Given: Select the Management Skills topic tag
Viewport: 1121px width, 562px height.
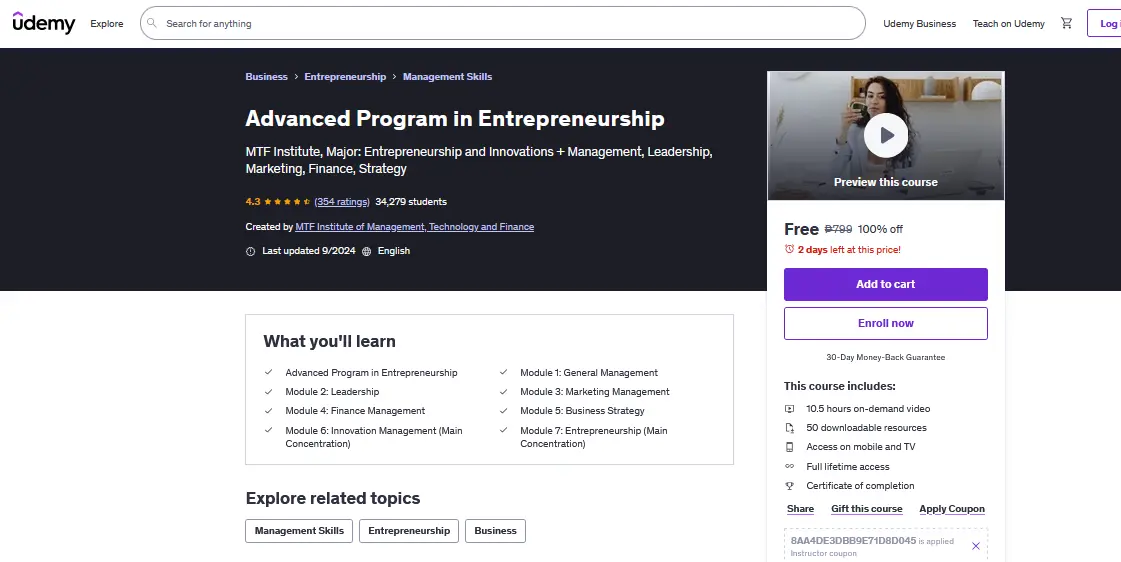Looking at the screenshot, I should [x=299, y=531].
